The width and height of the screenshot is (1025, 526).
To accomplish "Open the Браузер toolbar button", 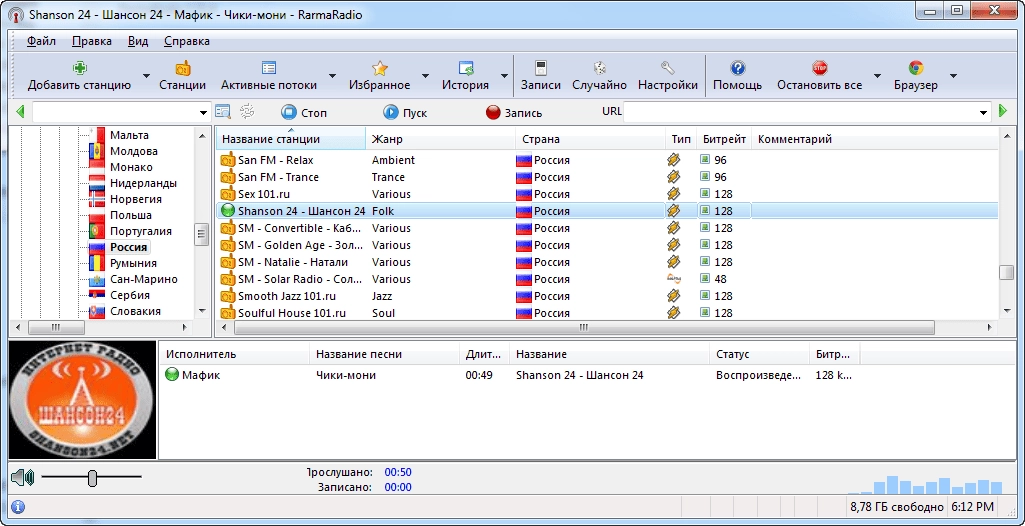I will (916, 76).
